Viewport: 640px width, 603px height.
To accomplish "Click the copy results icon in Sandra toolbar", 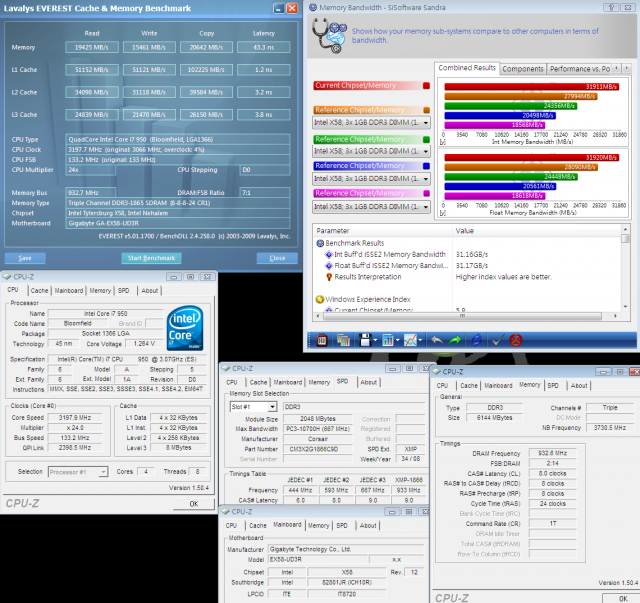I will click(343, 340).
